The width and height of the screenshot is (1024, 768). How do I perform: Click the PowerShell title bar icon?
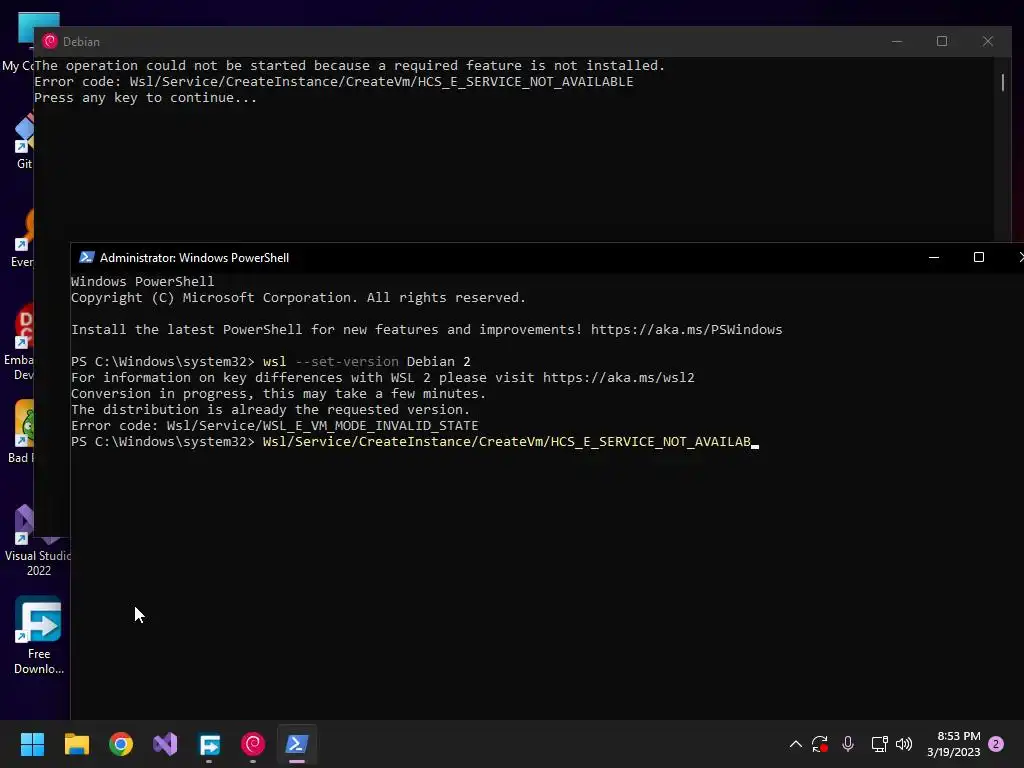pos(86,257)
